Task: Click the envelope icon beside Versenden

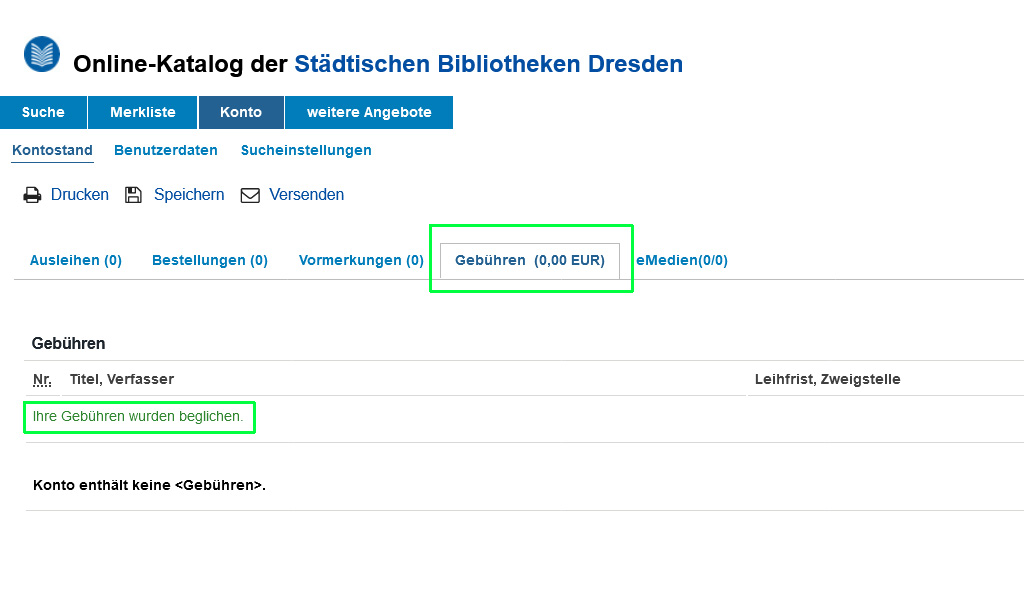Action: click(250, 195)
